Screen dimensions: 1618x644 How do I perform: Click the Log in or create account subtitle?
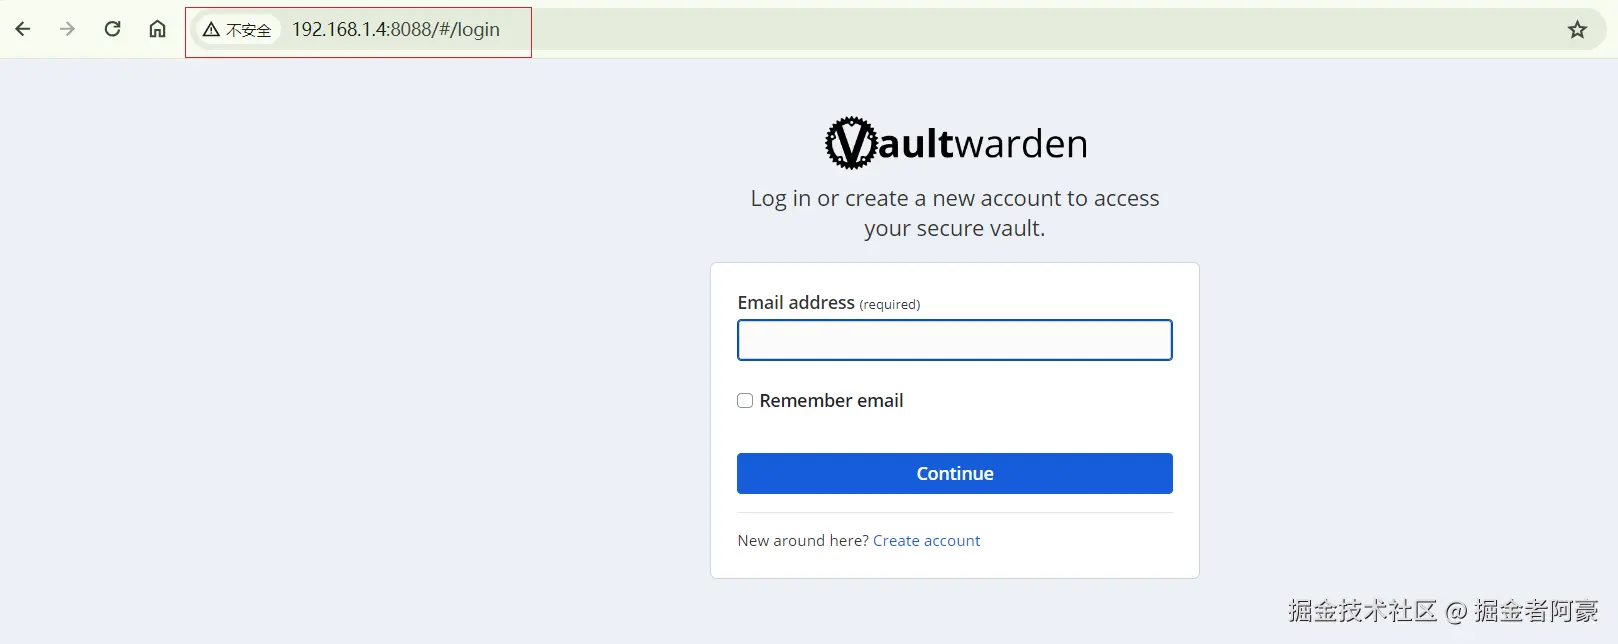(x=955, y=213)
